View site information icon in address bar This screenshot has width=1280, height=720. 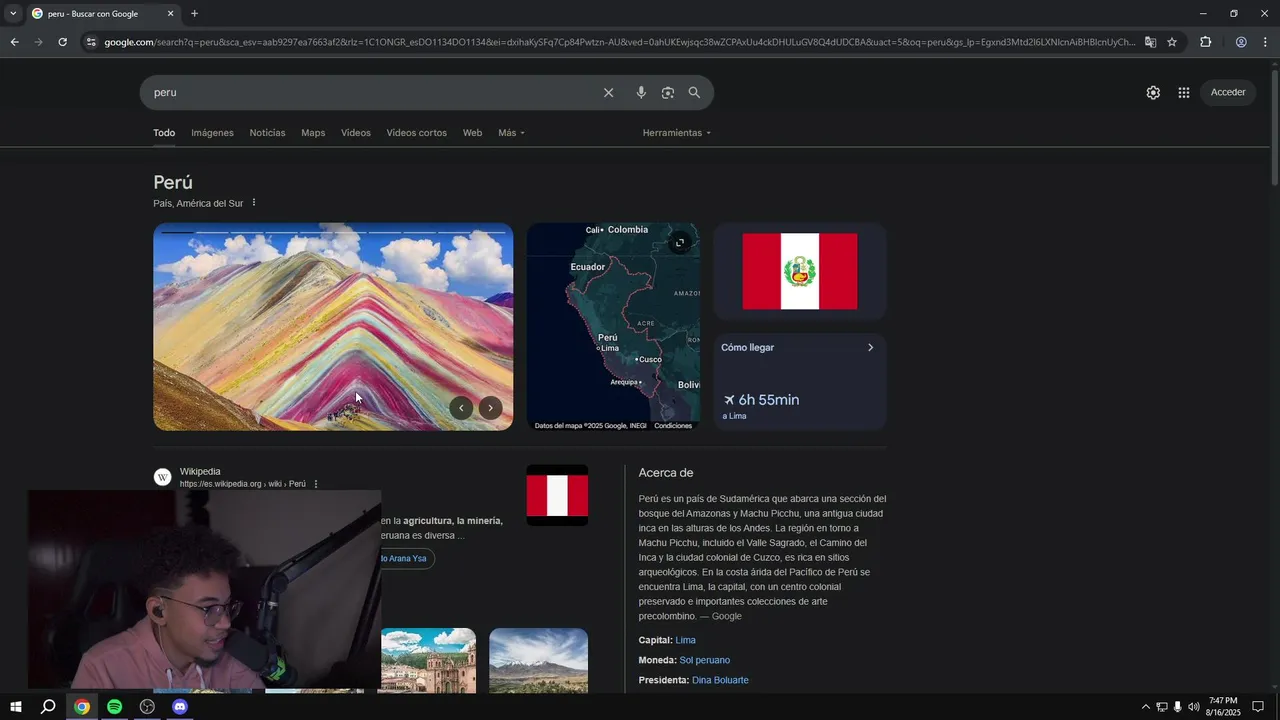point(91,42)
